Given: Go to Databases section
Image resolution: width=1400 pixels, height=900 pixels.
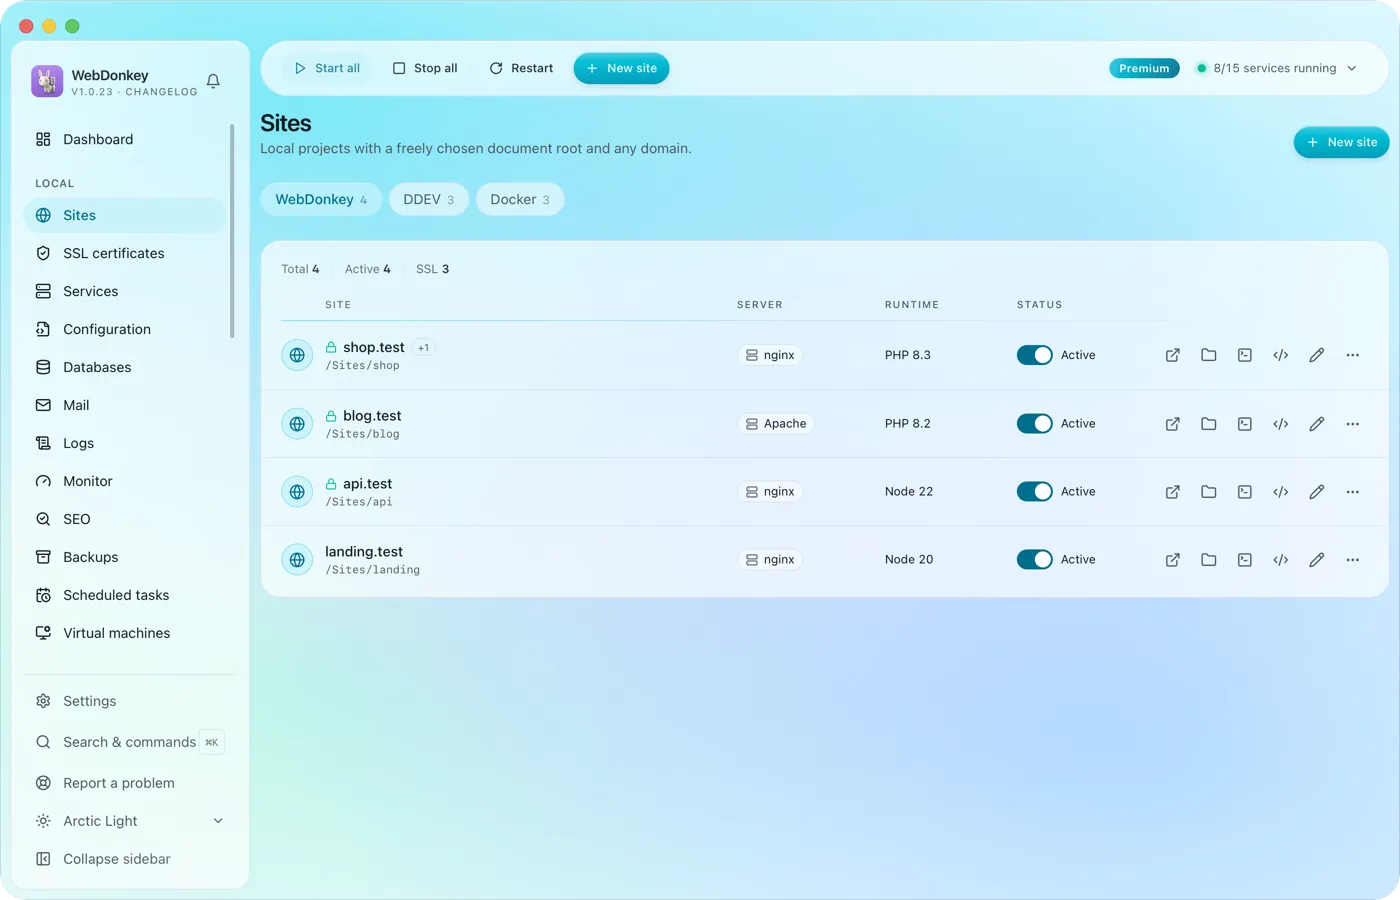Looking at the screenshot, I should (125, 367).
